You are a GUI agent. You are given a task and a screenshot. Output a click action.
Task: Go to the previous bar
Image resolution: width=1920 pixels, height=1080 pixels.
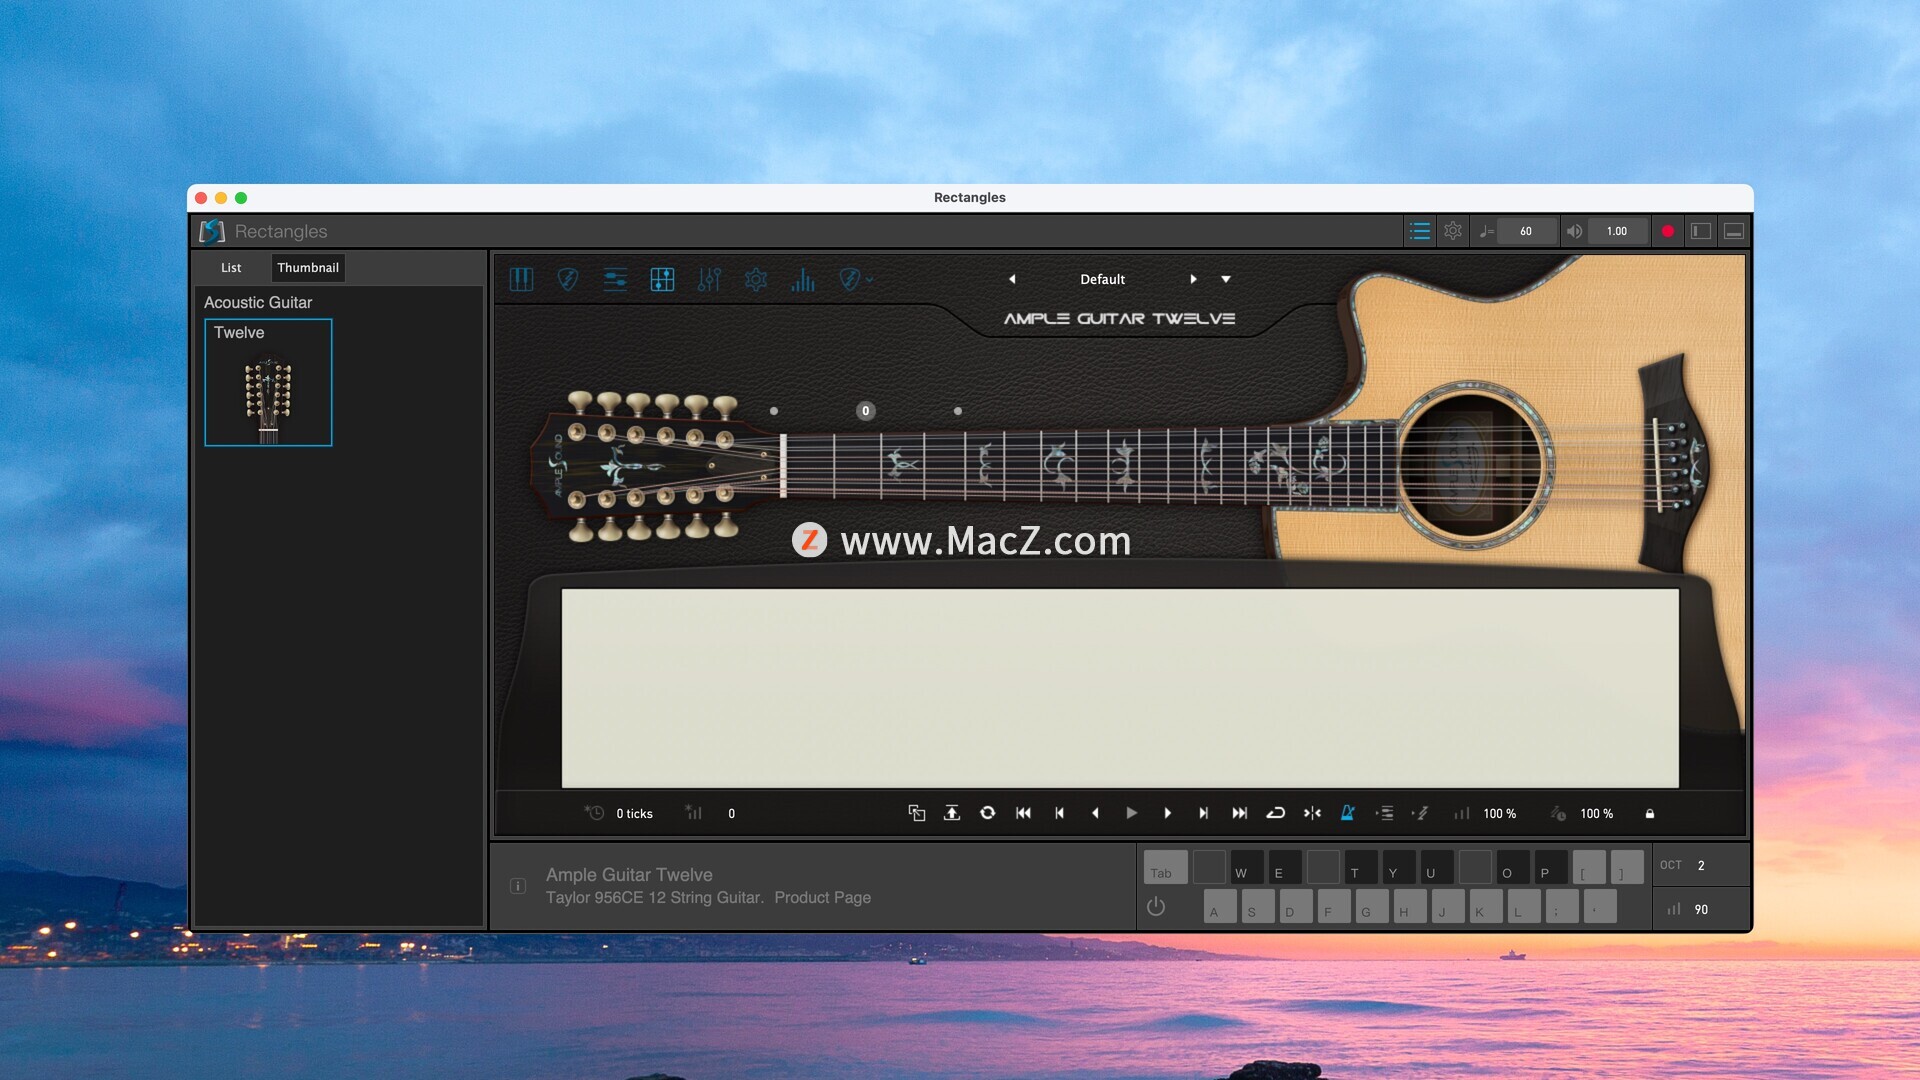[x=1059, y=813]
